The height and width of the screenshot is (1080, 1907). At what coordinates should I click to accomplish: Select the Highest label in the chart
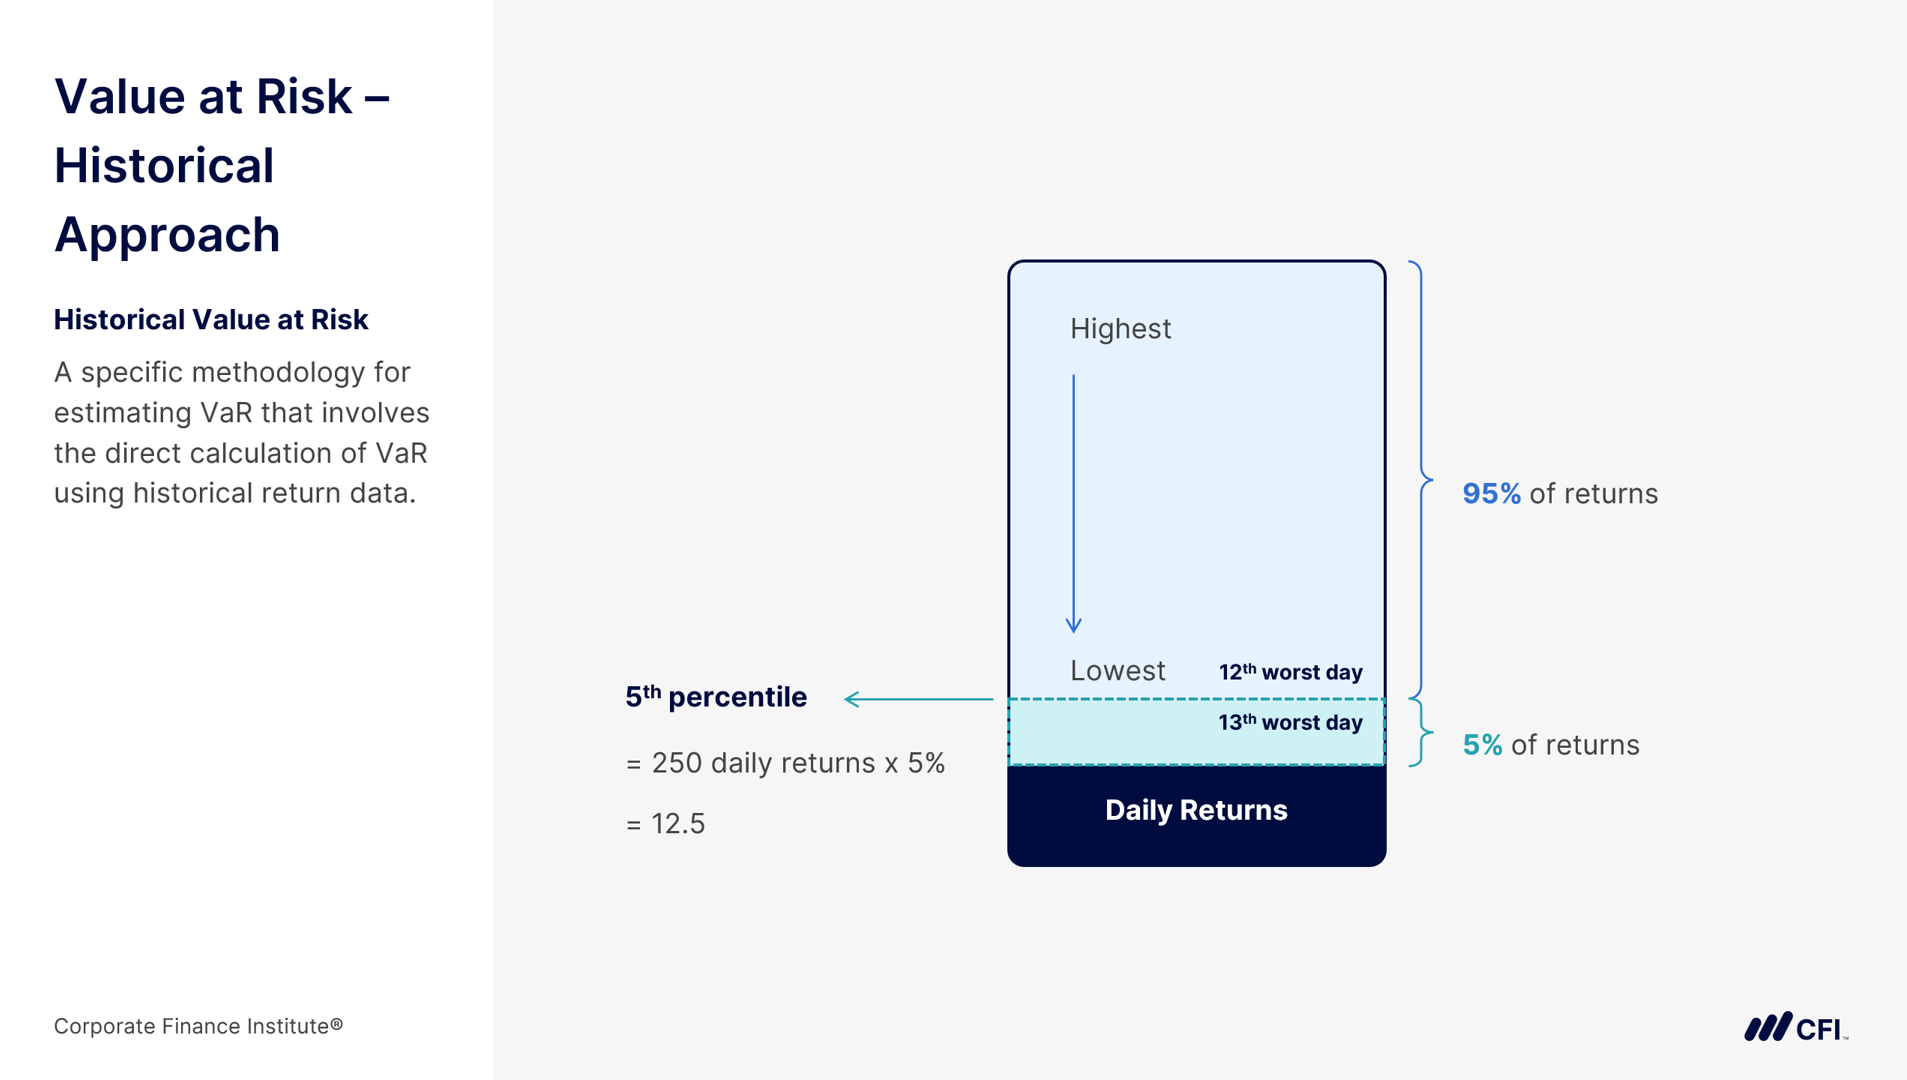point(1120,329)
